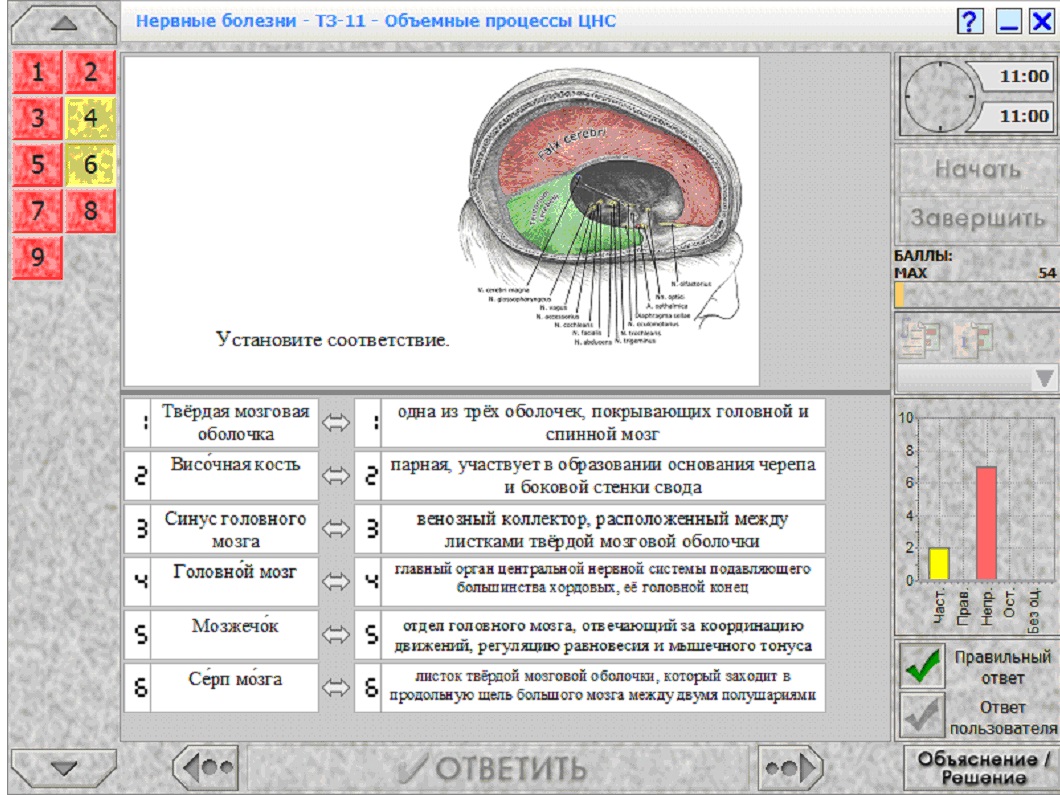
Task: Click the second document icon in right panel
Action: pos(972,337)
